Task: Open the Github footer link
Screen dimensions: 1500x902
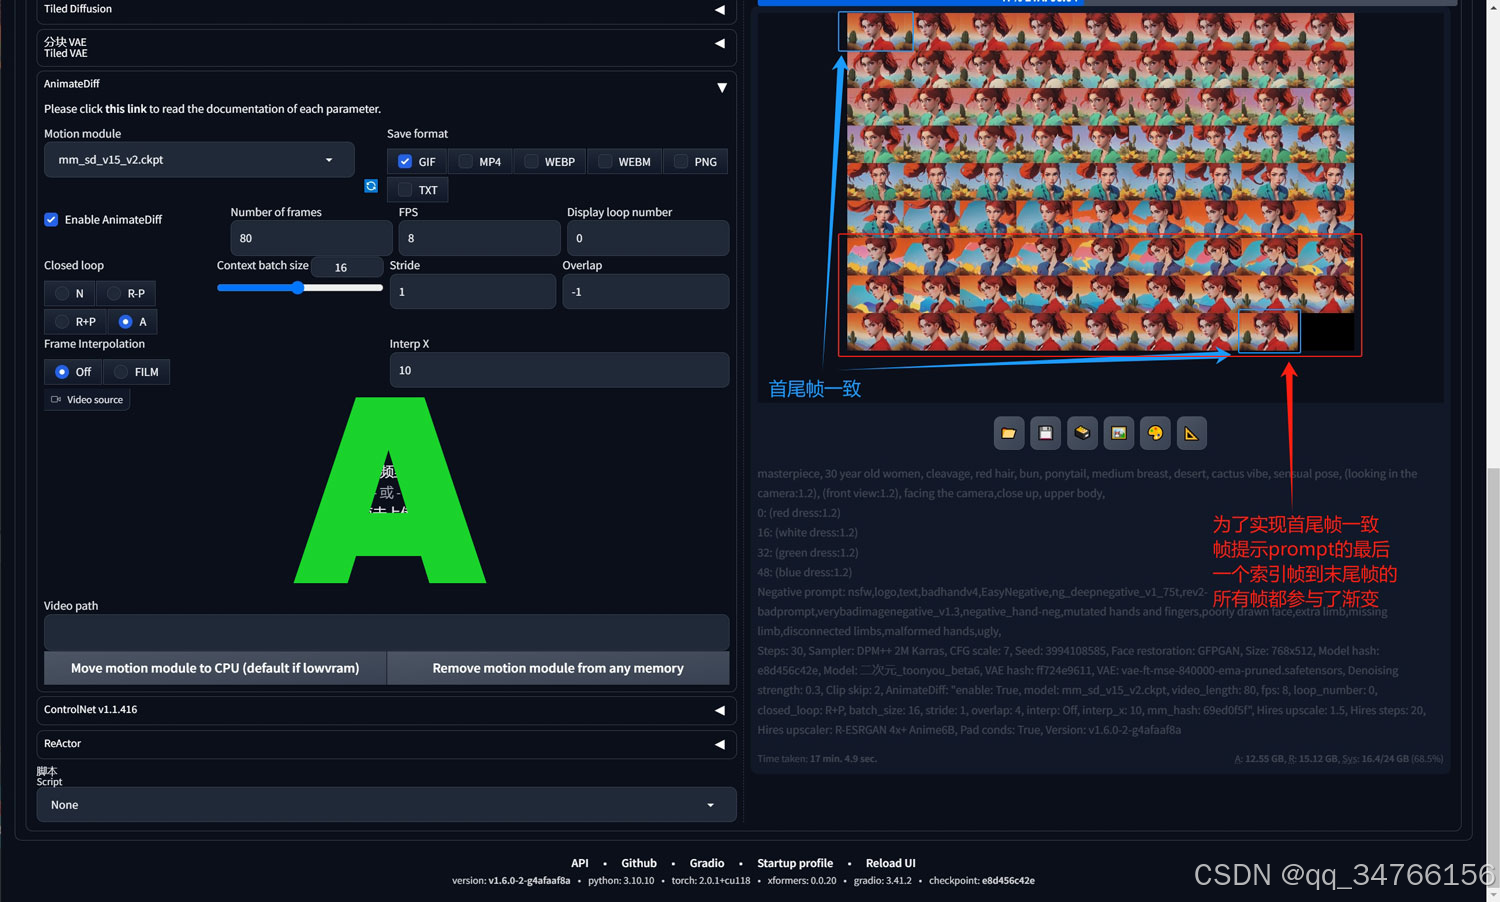Action: pyautogui.click(x=638, y=863)
